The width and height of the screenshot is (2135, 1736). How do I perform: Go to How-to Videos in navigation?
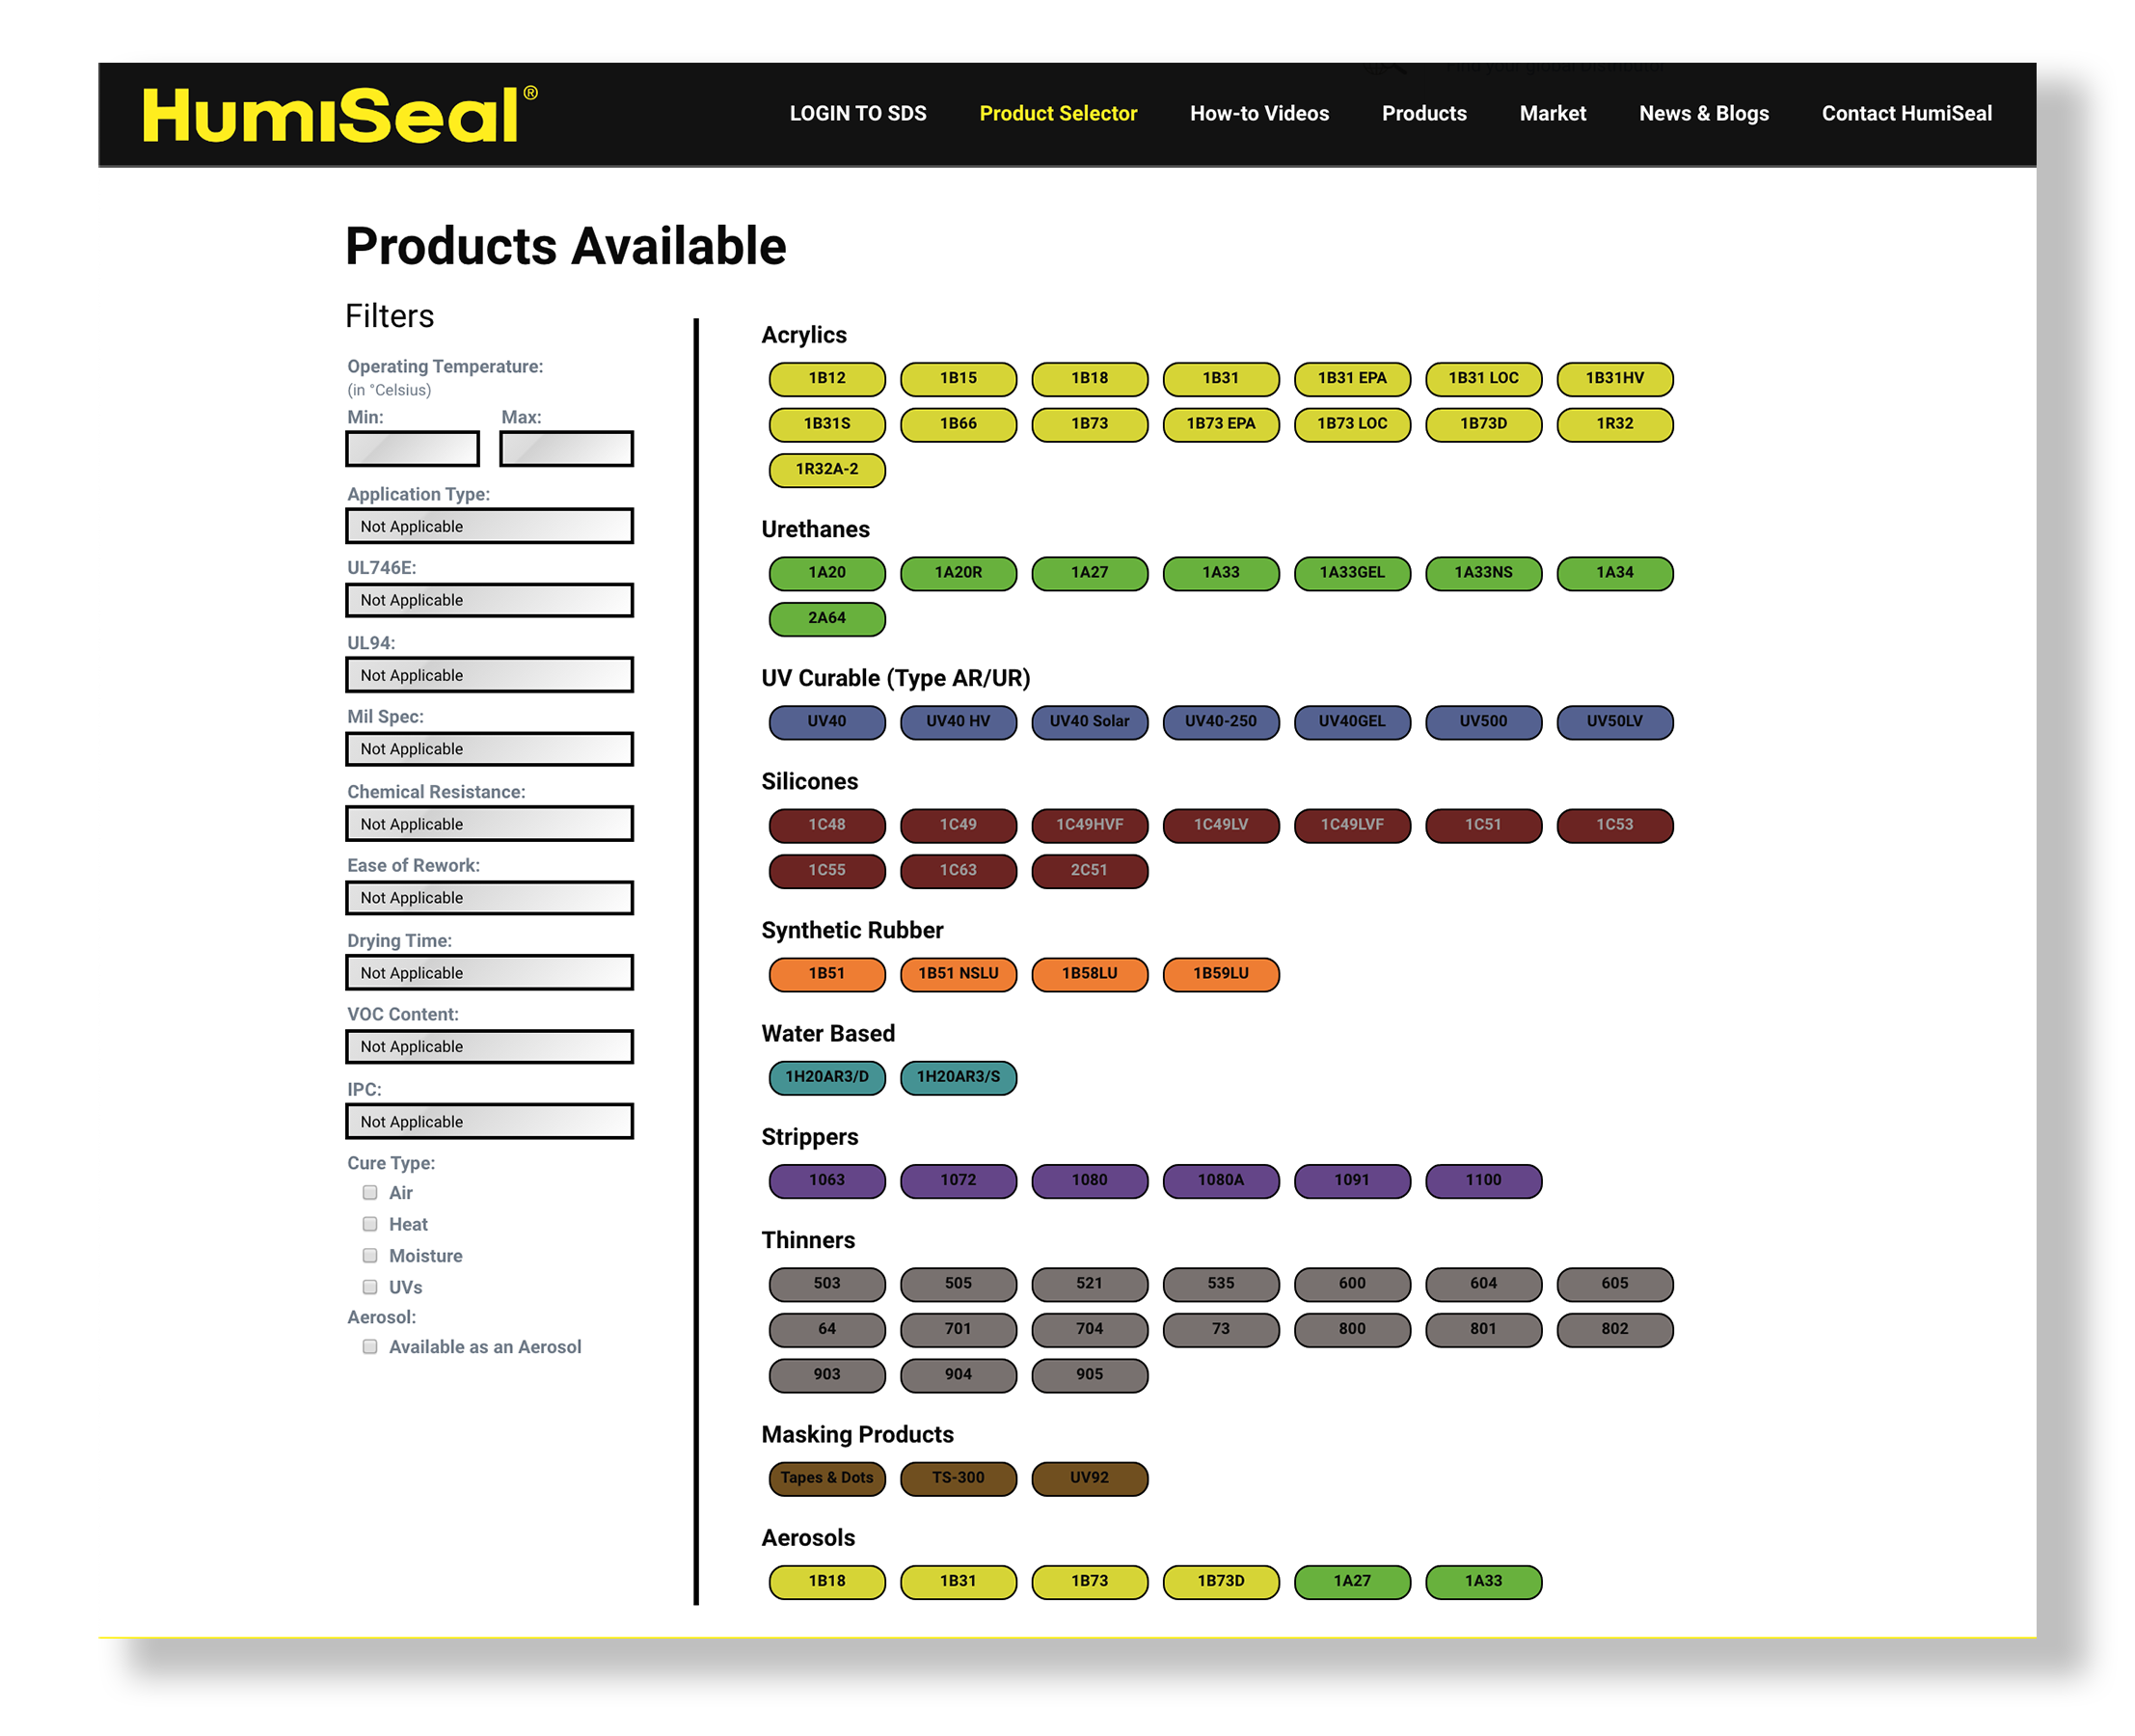[1259, 114]
